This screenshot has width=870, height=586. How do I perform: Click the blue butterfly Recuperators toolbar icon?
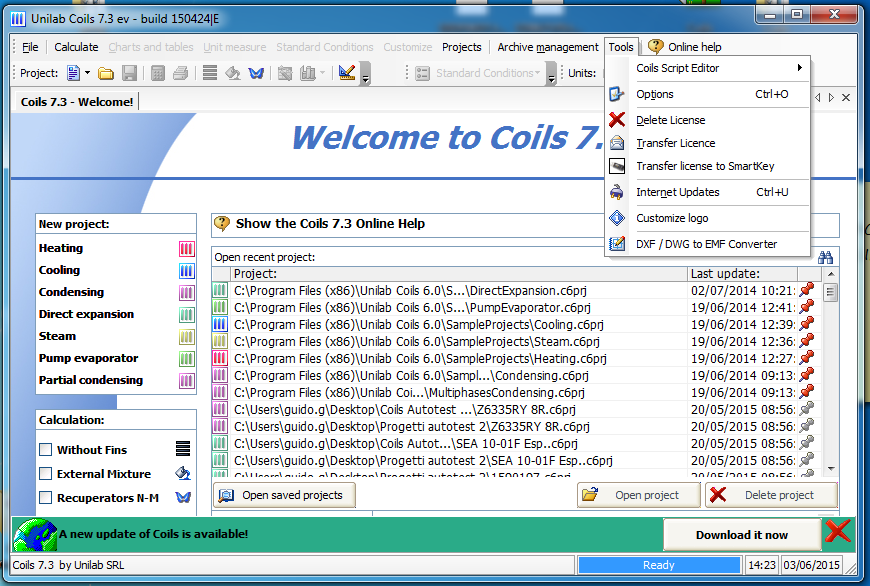click(256, 73)
